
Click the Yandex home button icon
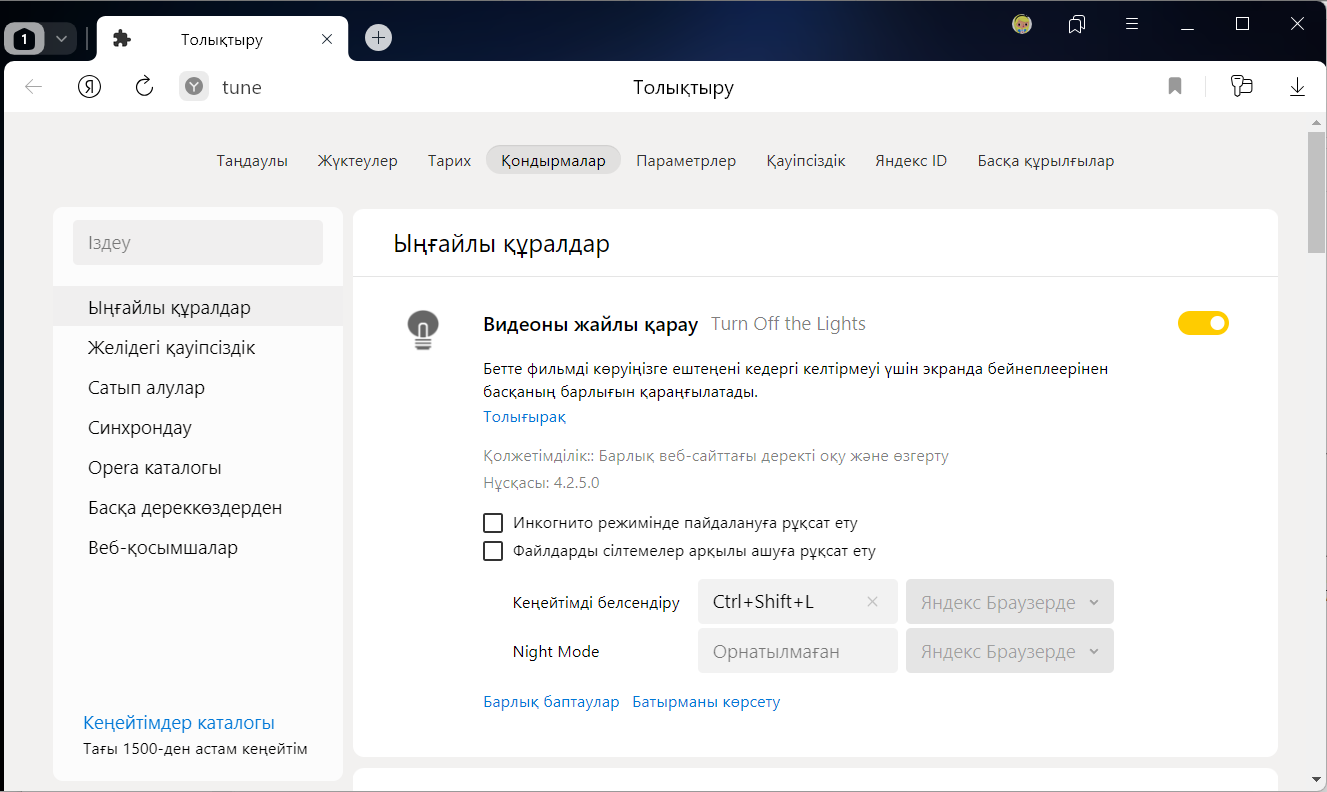pyautogui.click(x=90, y=87)
